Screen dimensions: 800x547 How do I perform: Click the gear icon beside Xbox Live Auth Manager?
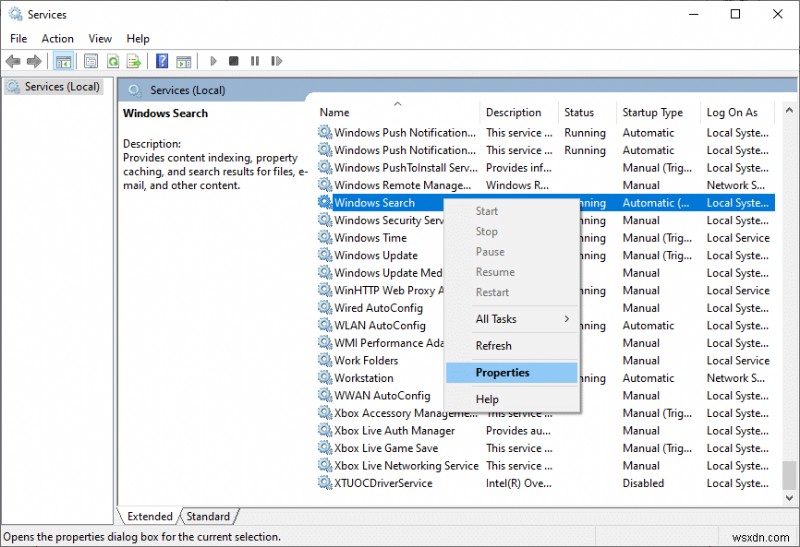coord(325,430)
